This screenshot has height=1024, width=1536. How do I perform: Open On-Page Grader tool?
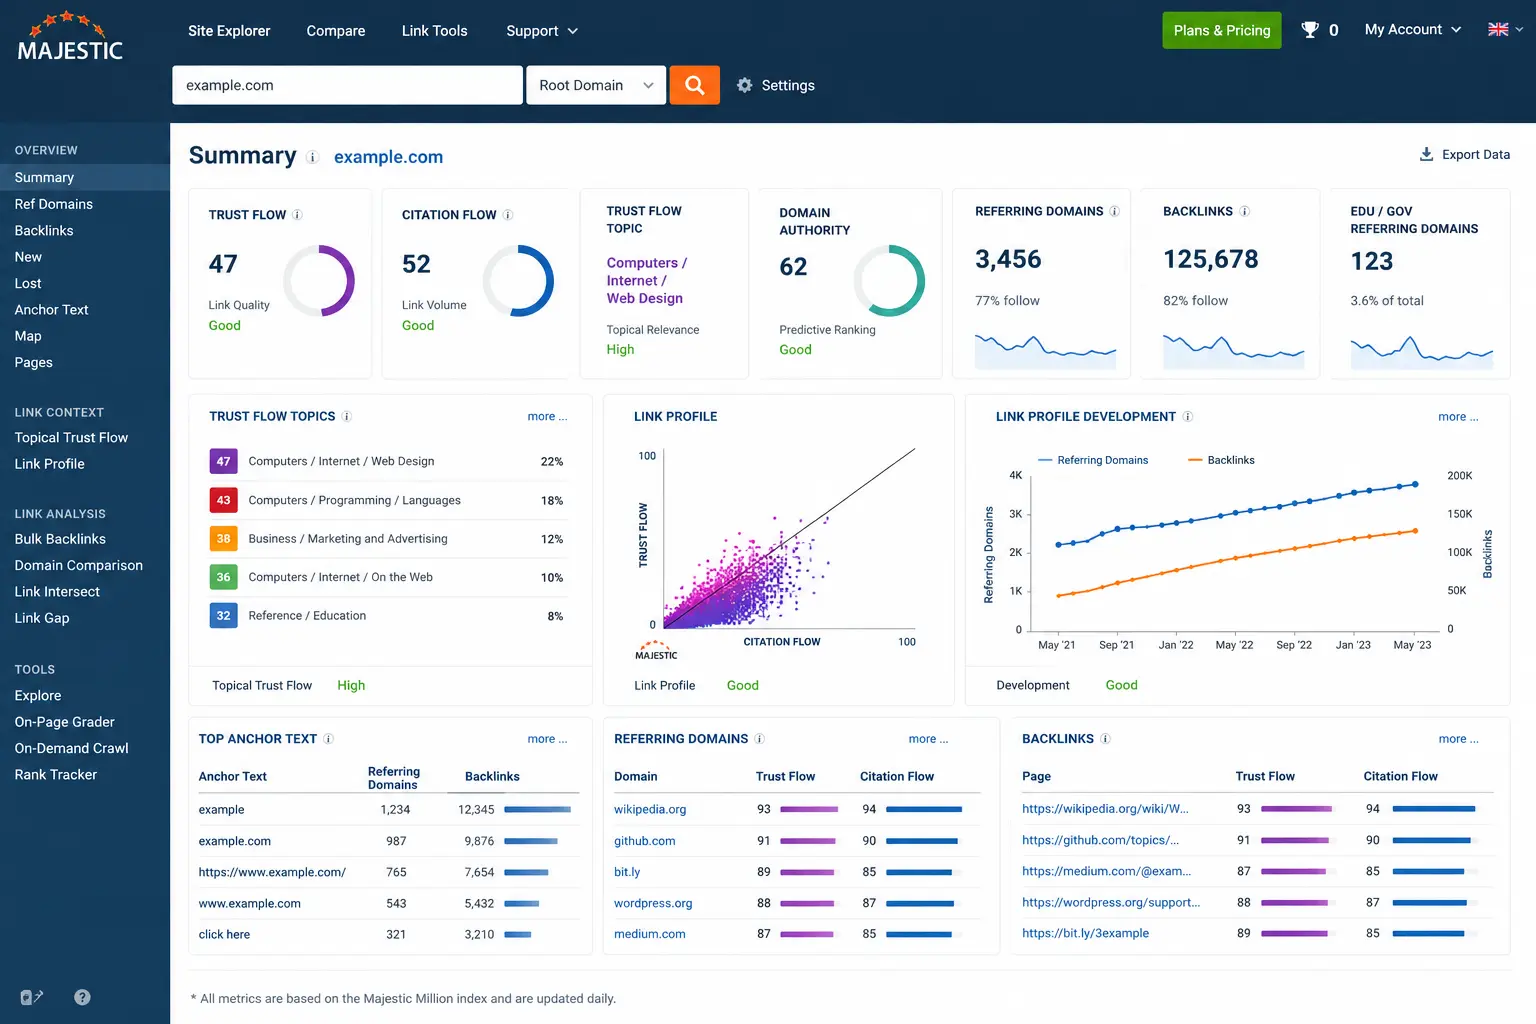[64, 722]
